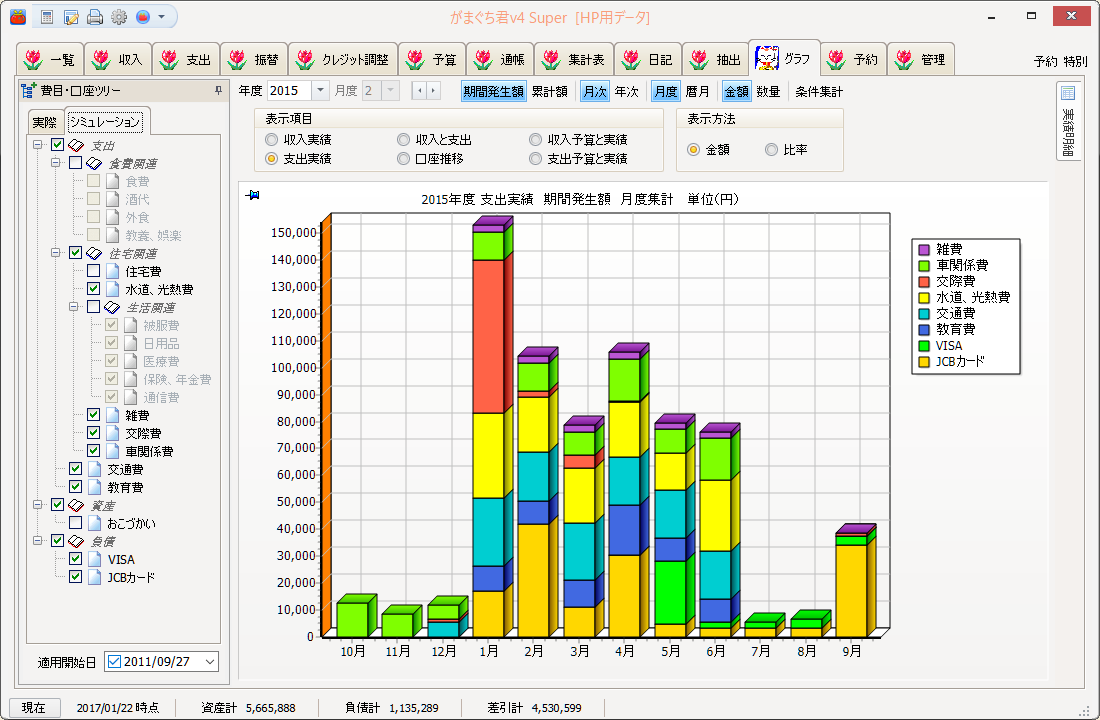
Task: Select 数量 instead of 金額
Action: coord(768,91)
